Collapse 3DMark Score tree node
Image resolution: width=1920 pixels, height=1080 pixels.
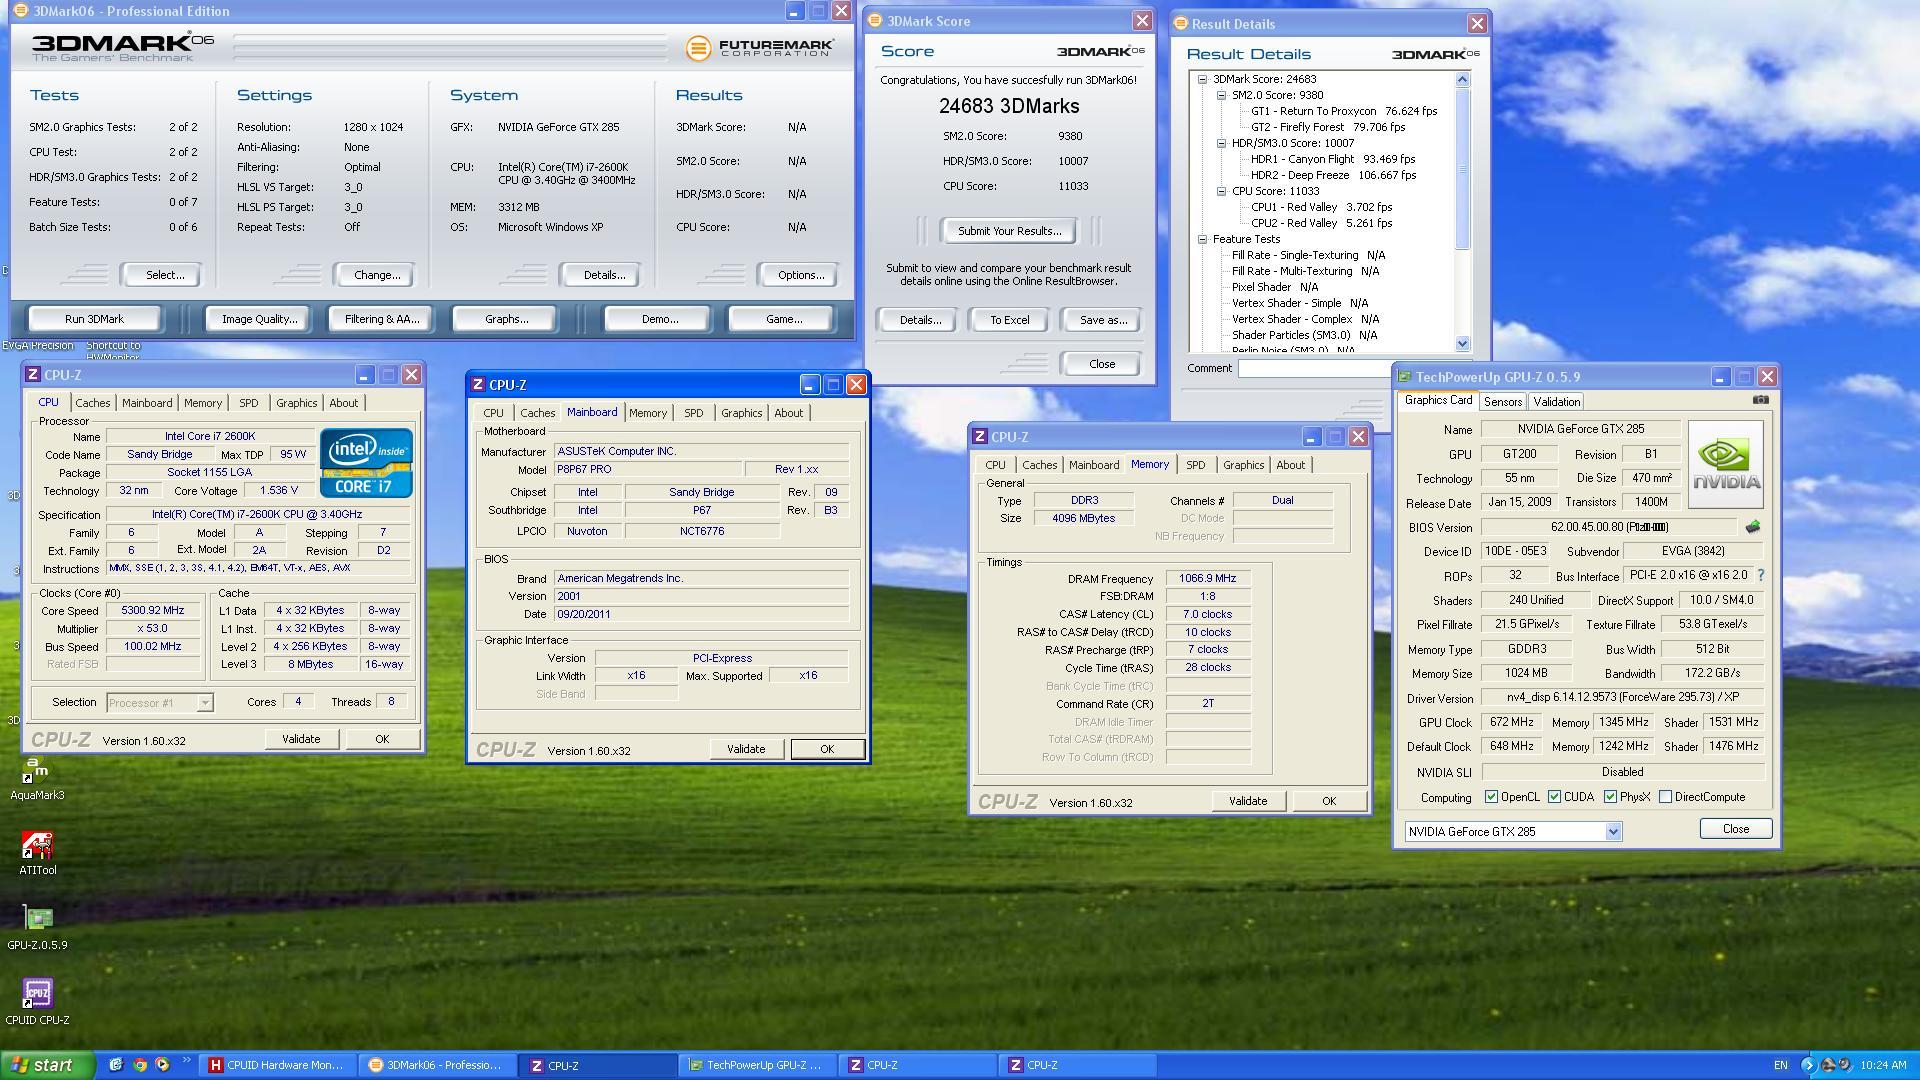1203,79
